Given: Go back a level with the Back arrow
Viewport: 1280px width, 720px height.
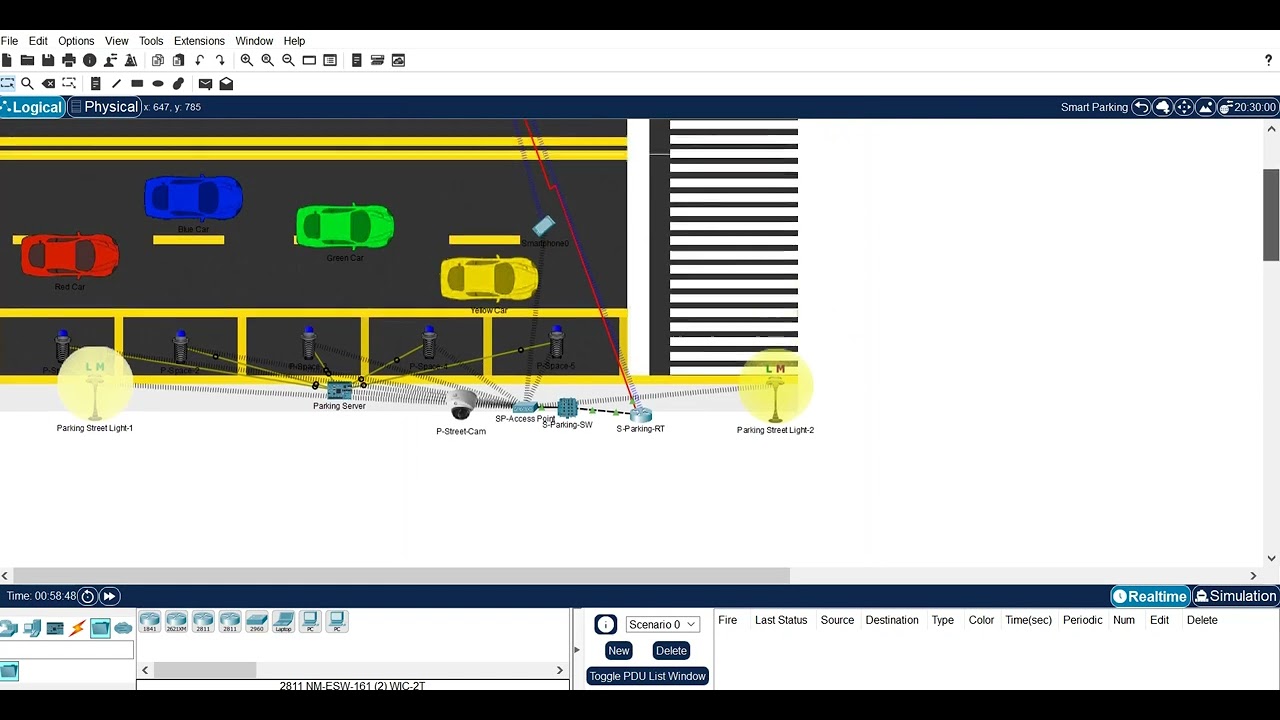Looking at the screenshot, I should click(1141, 107).
